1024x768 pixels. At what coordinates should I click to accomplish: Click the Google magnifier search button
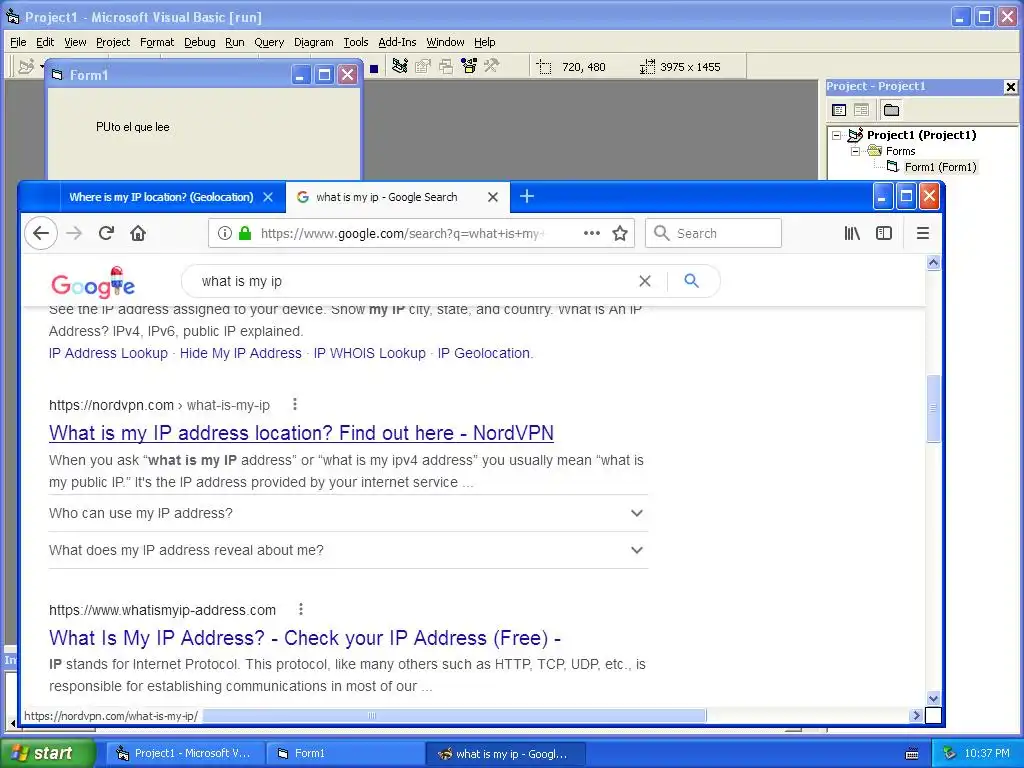click(x=692, y=281)
